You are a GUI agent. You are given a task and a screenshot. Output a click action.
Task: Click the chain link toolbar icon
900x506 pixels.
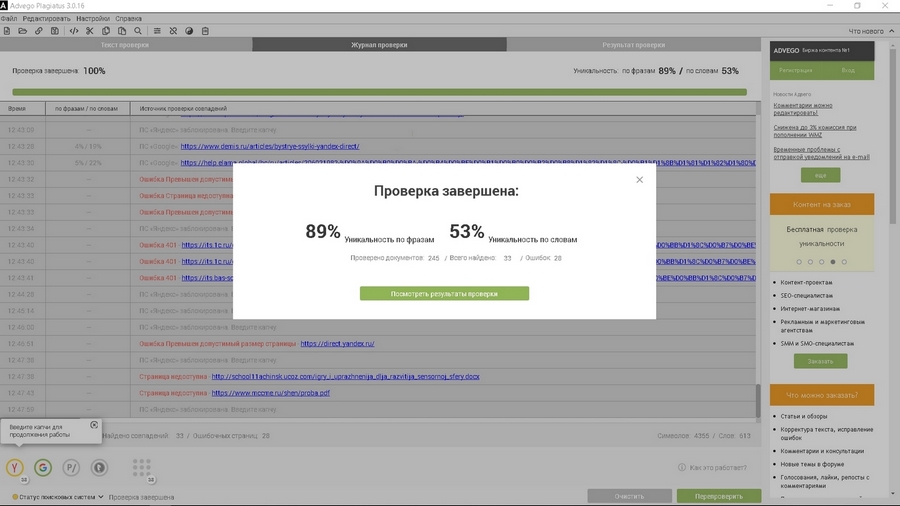pos(38,31)
